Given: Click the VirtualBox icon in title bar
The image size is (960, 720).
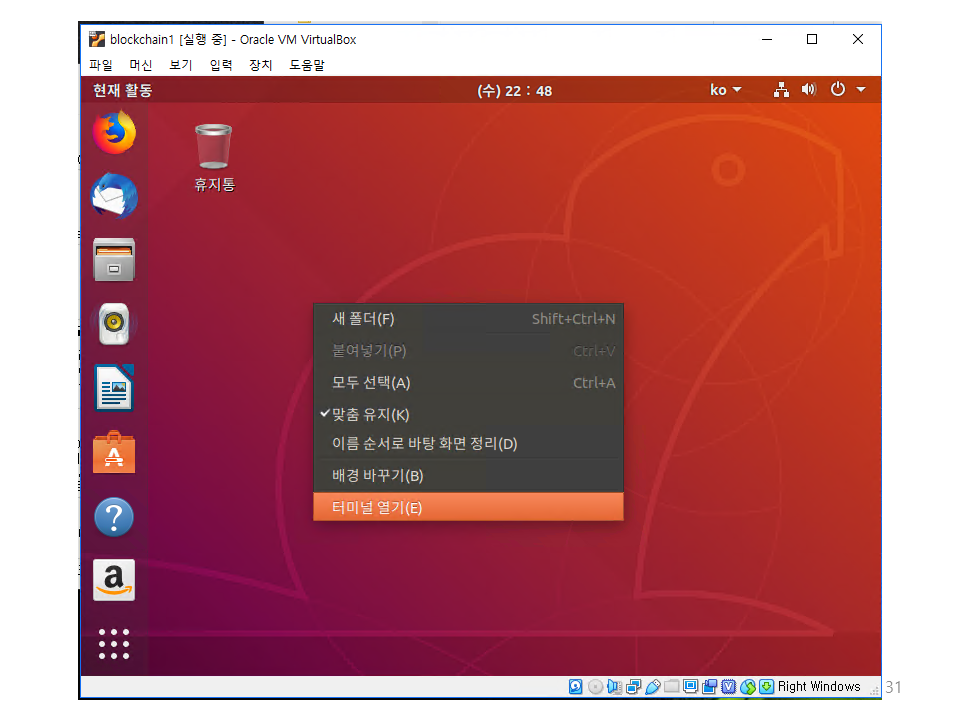Looking at the screenshot, I should 97,39.
